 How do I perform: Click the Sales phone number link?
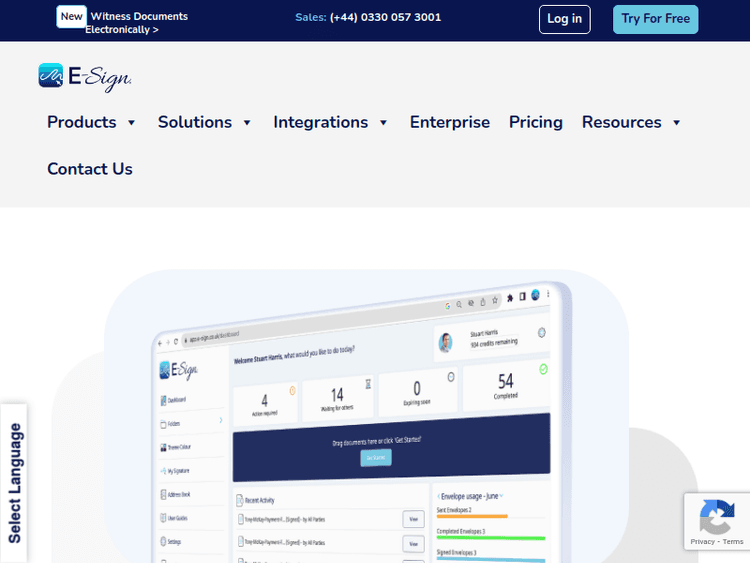point(385,17)
